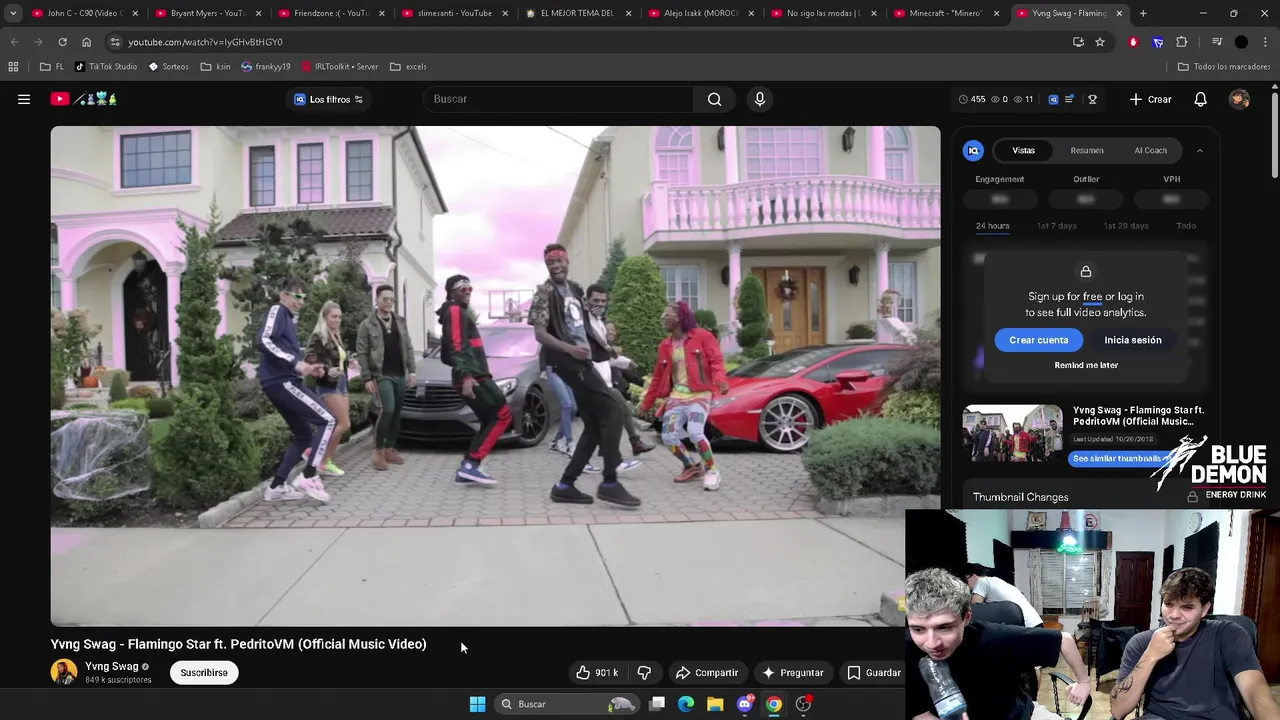1280x720 pixels.
Task: Click the vidIQ trophy icon in header
Action: [x=1092, y=99]
